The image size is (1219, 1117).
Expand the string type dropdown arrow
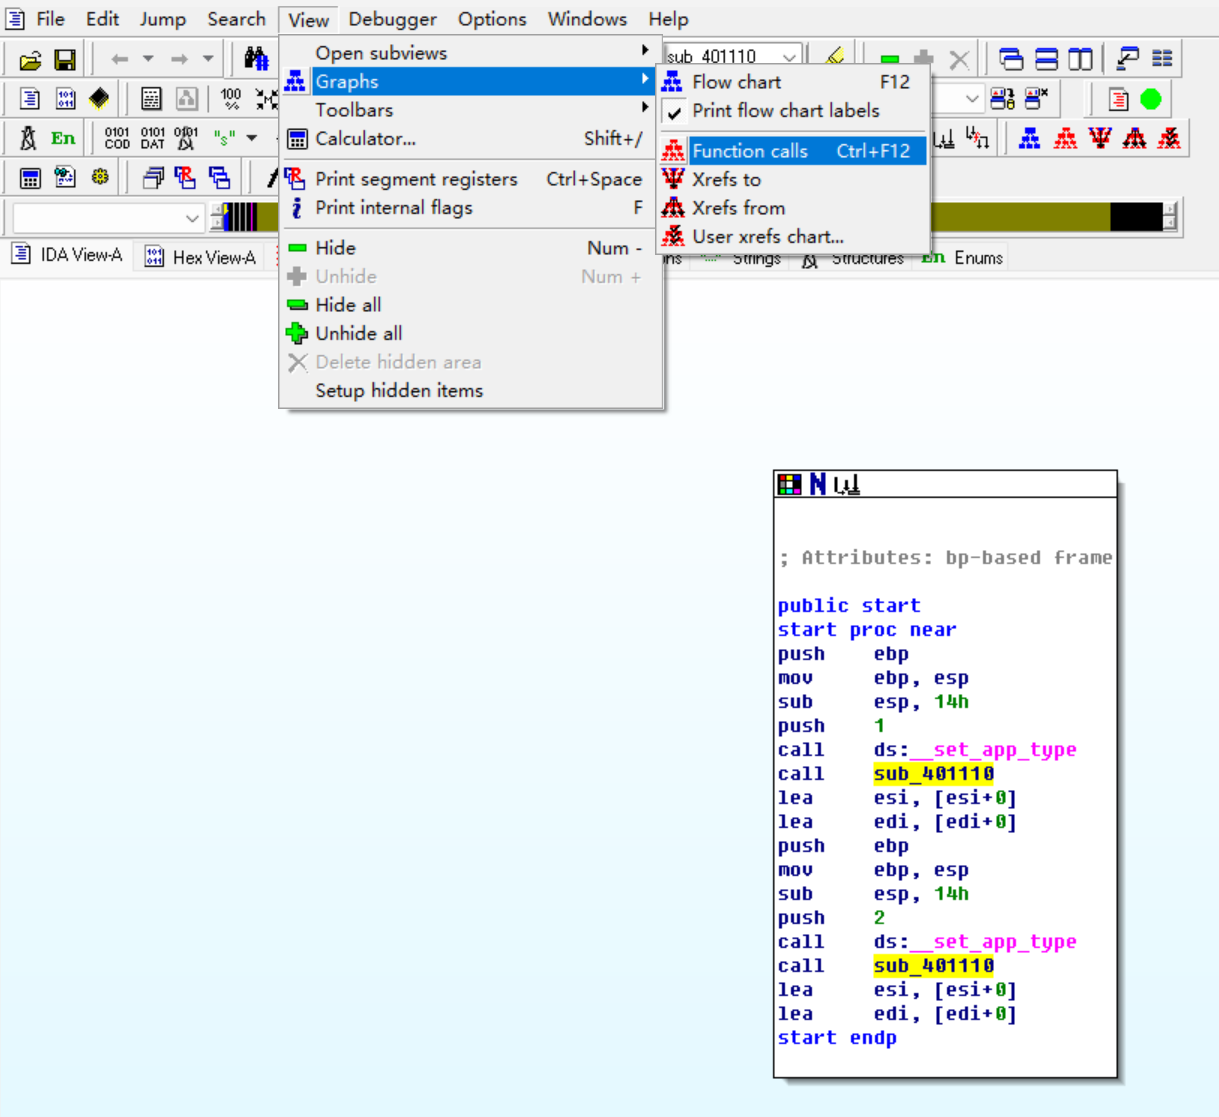(252, 138)
